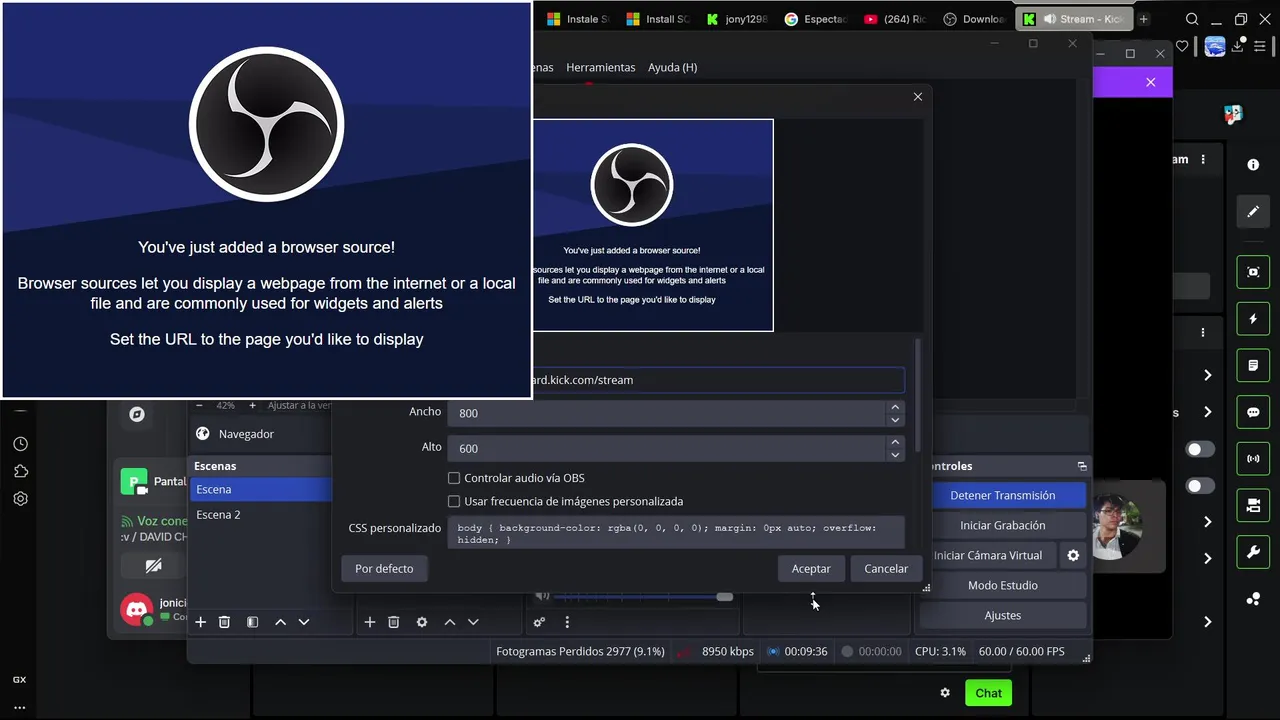
Task: Click Cancelar in the properties dialog
Action: pos(886,568)
